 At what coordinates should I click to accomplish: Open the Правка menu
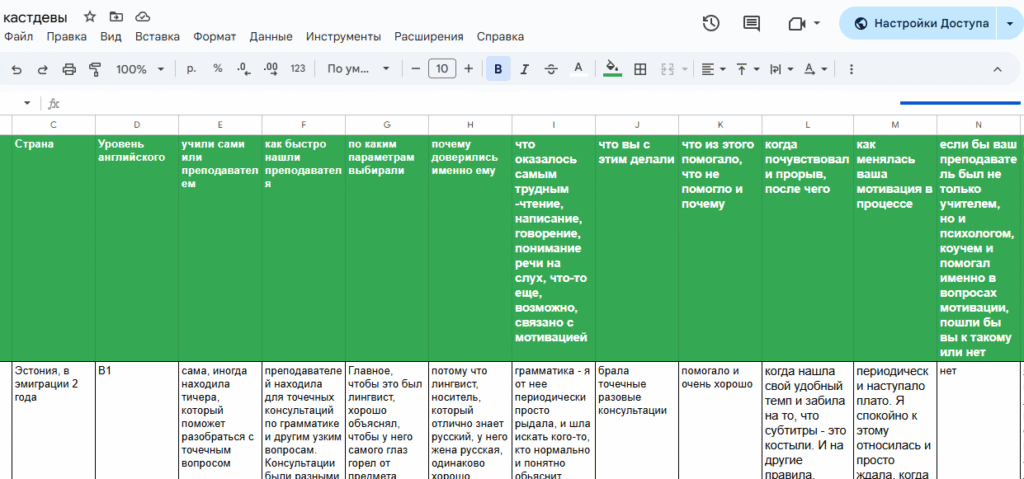[67, 37]
